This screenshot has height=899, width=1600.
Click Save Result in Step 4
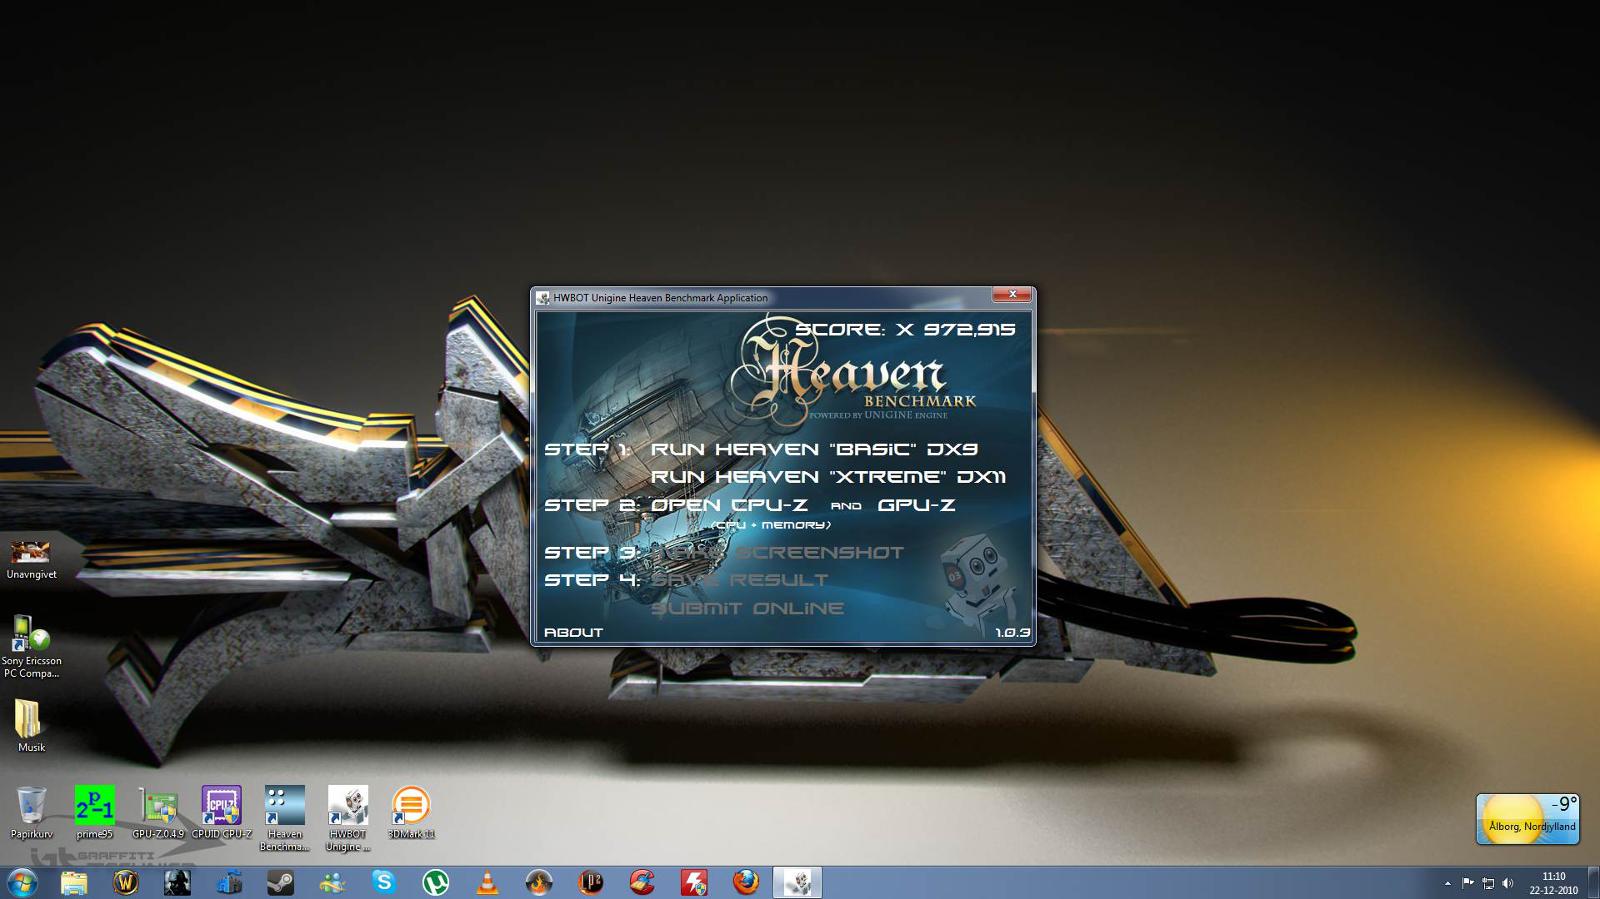(739, 580)
